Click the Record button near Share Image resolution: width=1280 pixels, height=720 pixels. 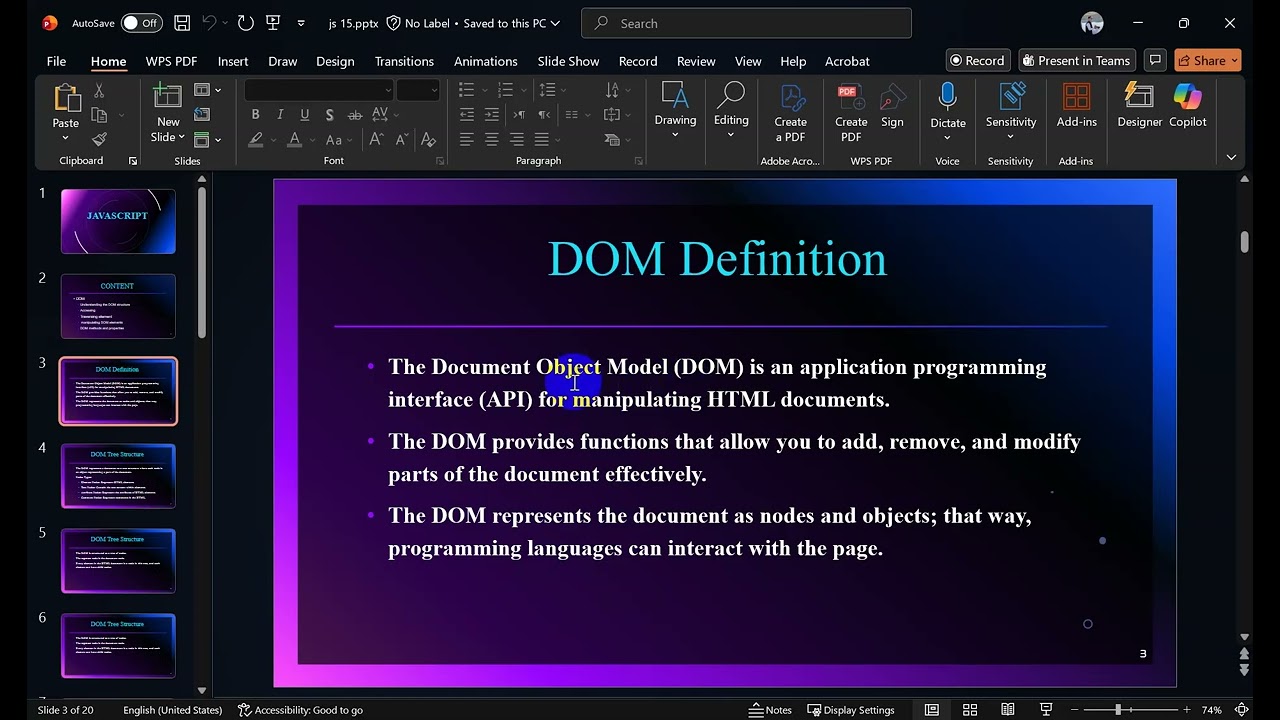click(x=978, y=60)
